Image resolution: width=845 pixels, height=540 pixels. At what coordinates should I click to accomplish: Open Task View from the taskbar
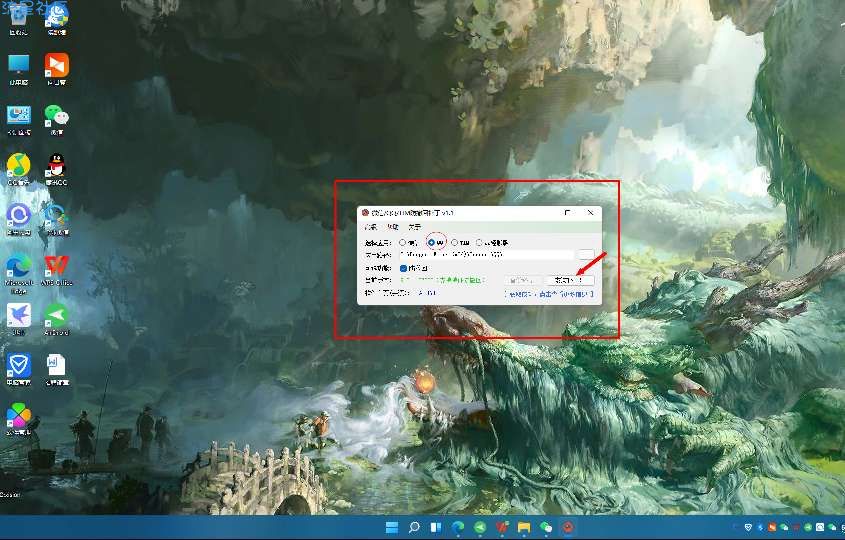(436, 527)
